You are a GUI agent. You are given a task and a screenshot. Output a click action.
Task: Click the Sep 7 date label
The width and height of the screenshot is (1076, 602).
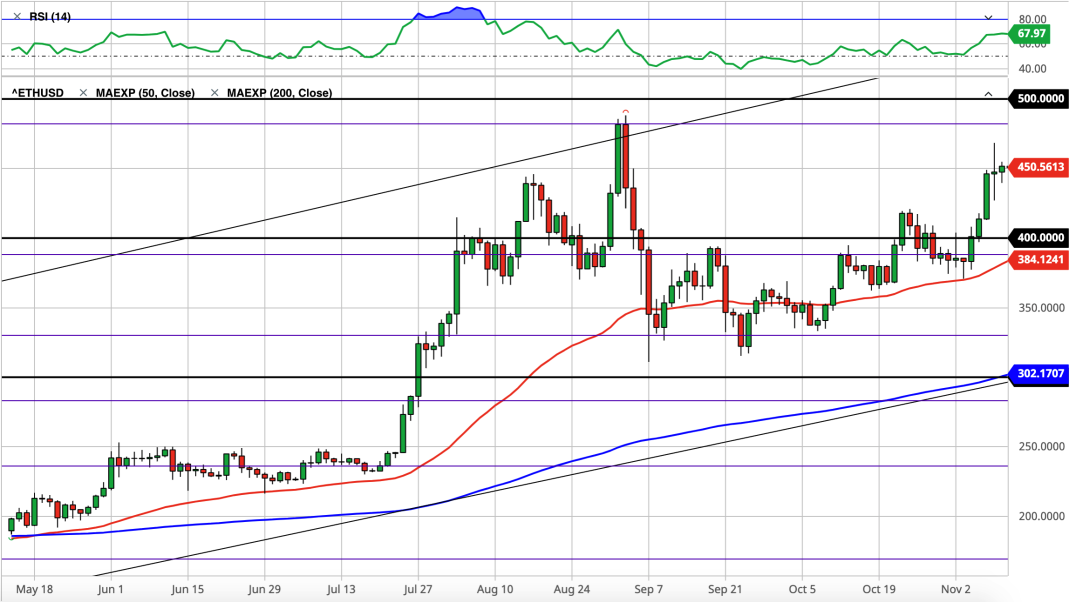point(648,589)
